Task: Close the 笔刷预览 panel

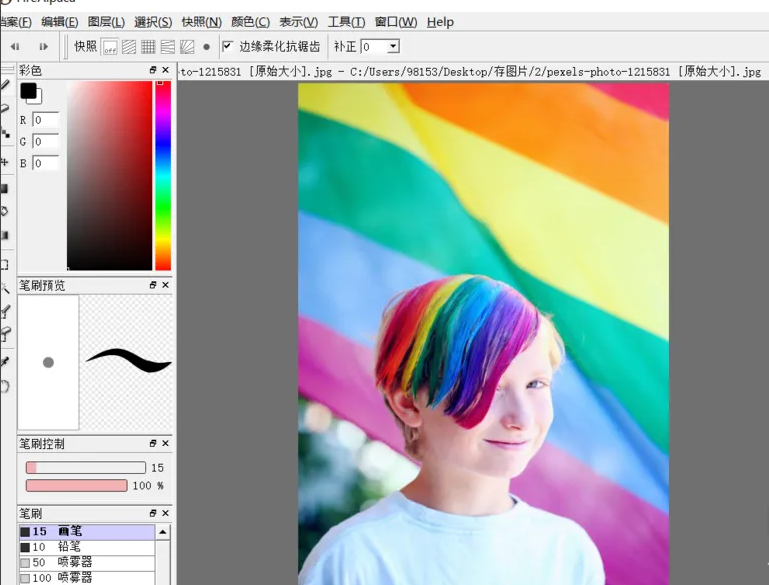Action: pos(165,285)
